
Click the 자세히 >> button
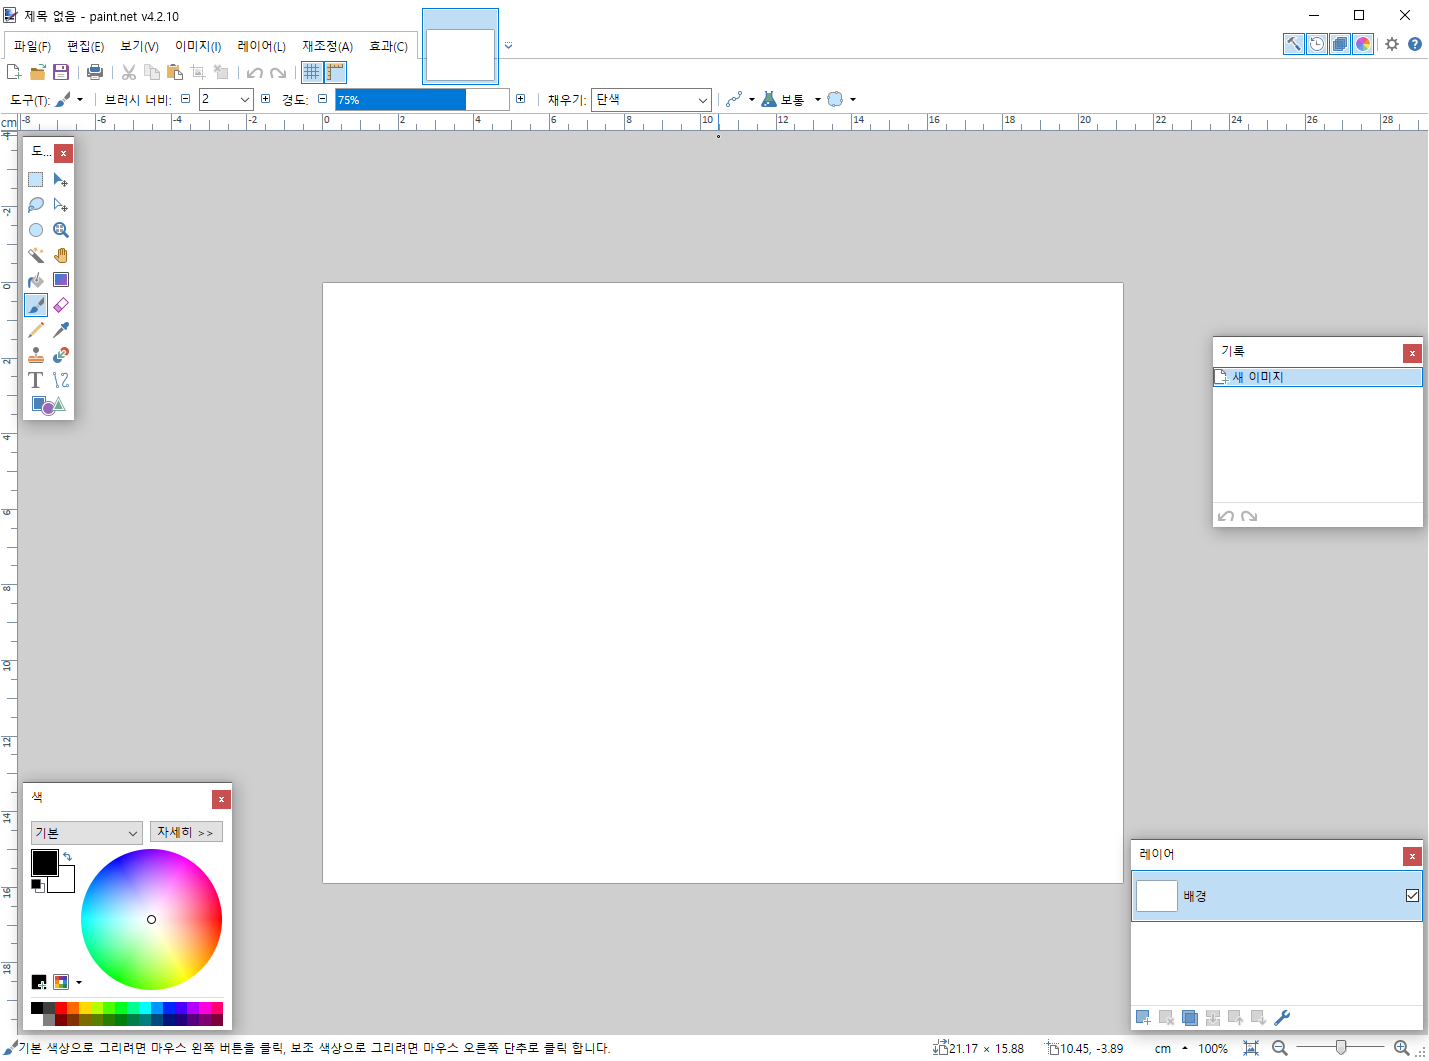(x=186, y=832)
